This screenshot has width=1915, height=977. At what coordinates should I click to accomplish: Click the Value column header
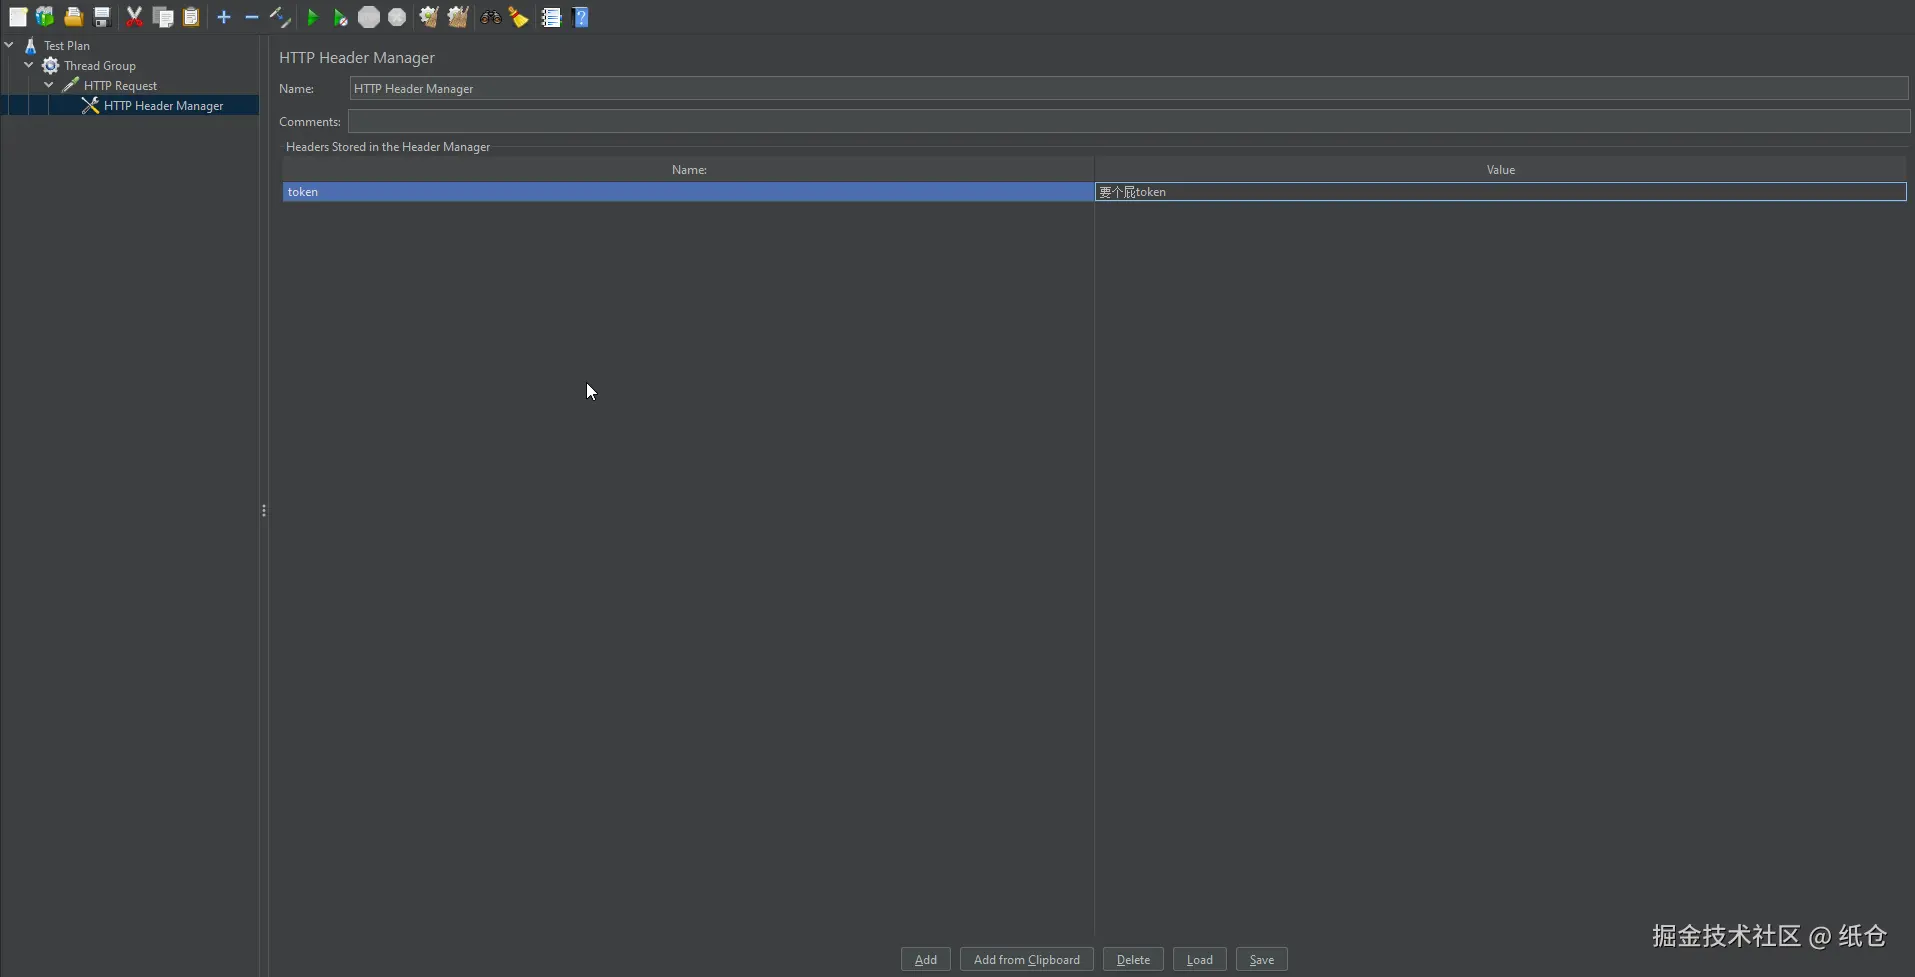click(1501, 169)
